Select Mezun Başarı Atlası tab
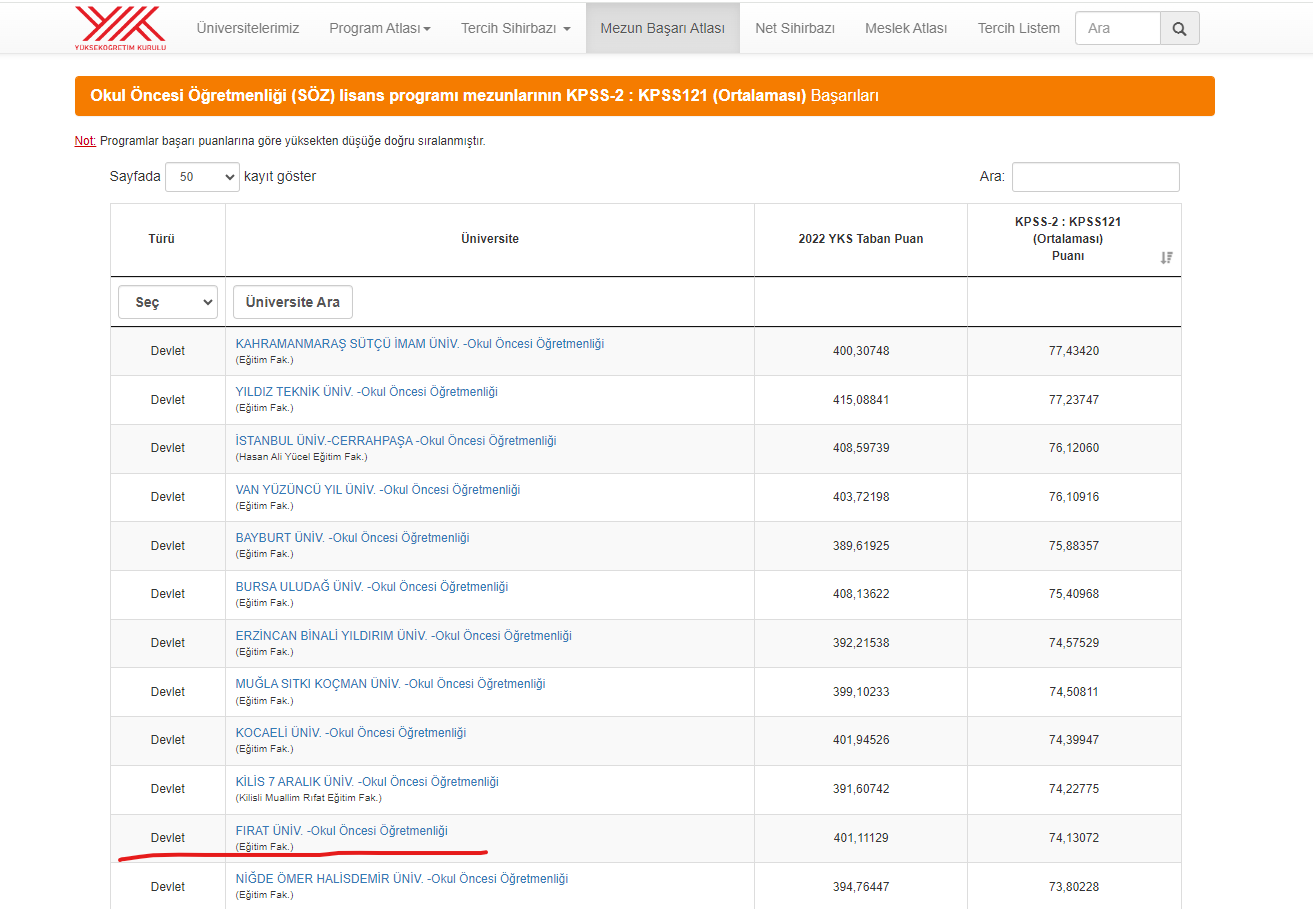This screenshot has height=909, width=1313. coord(663,28)
